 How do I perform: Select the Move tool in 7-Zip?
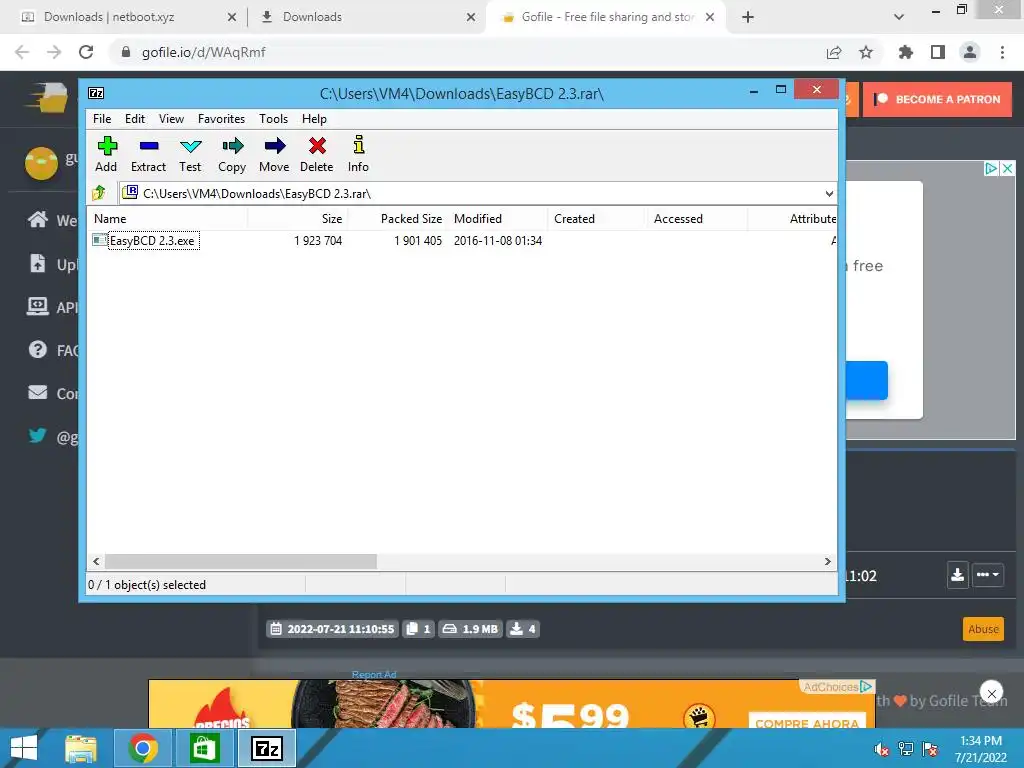click(x=274, y=154)
